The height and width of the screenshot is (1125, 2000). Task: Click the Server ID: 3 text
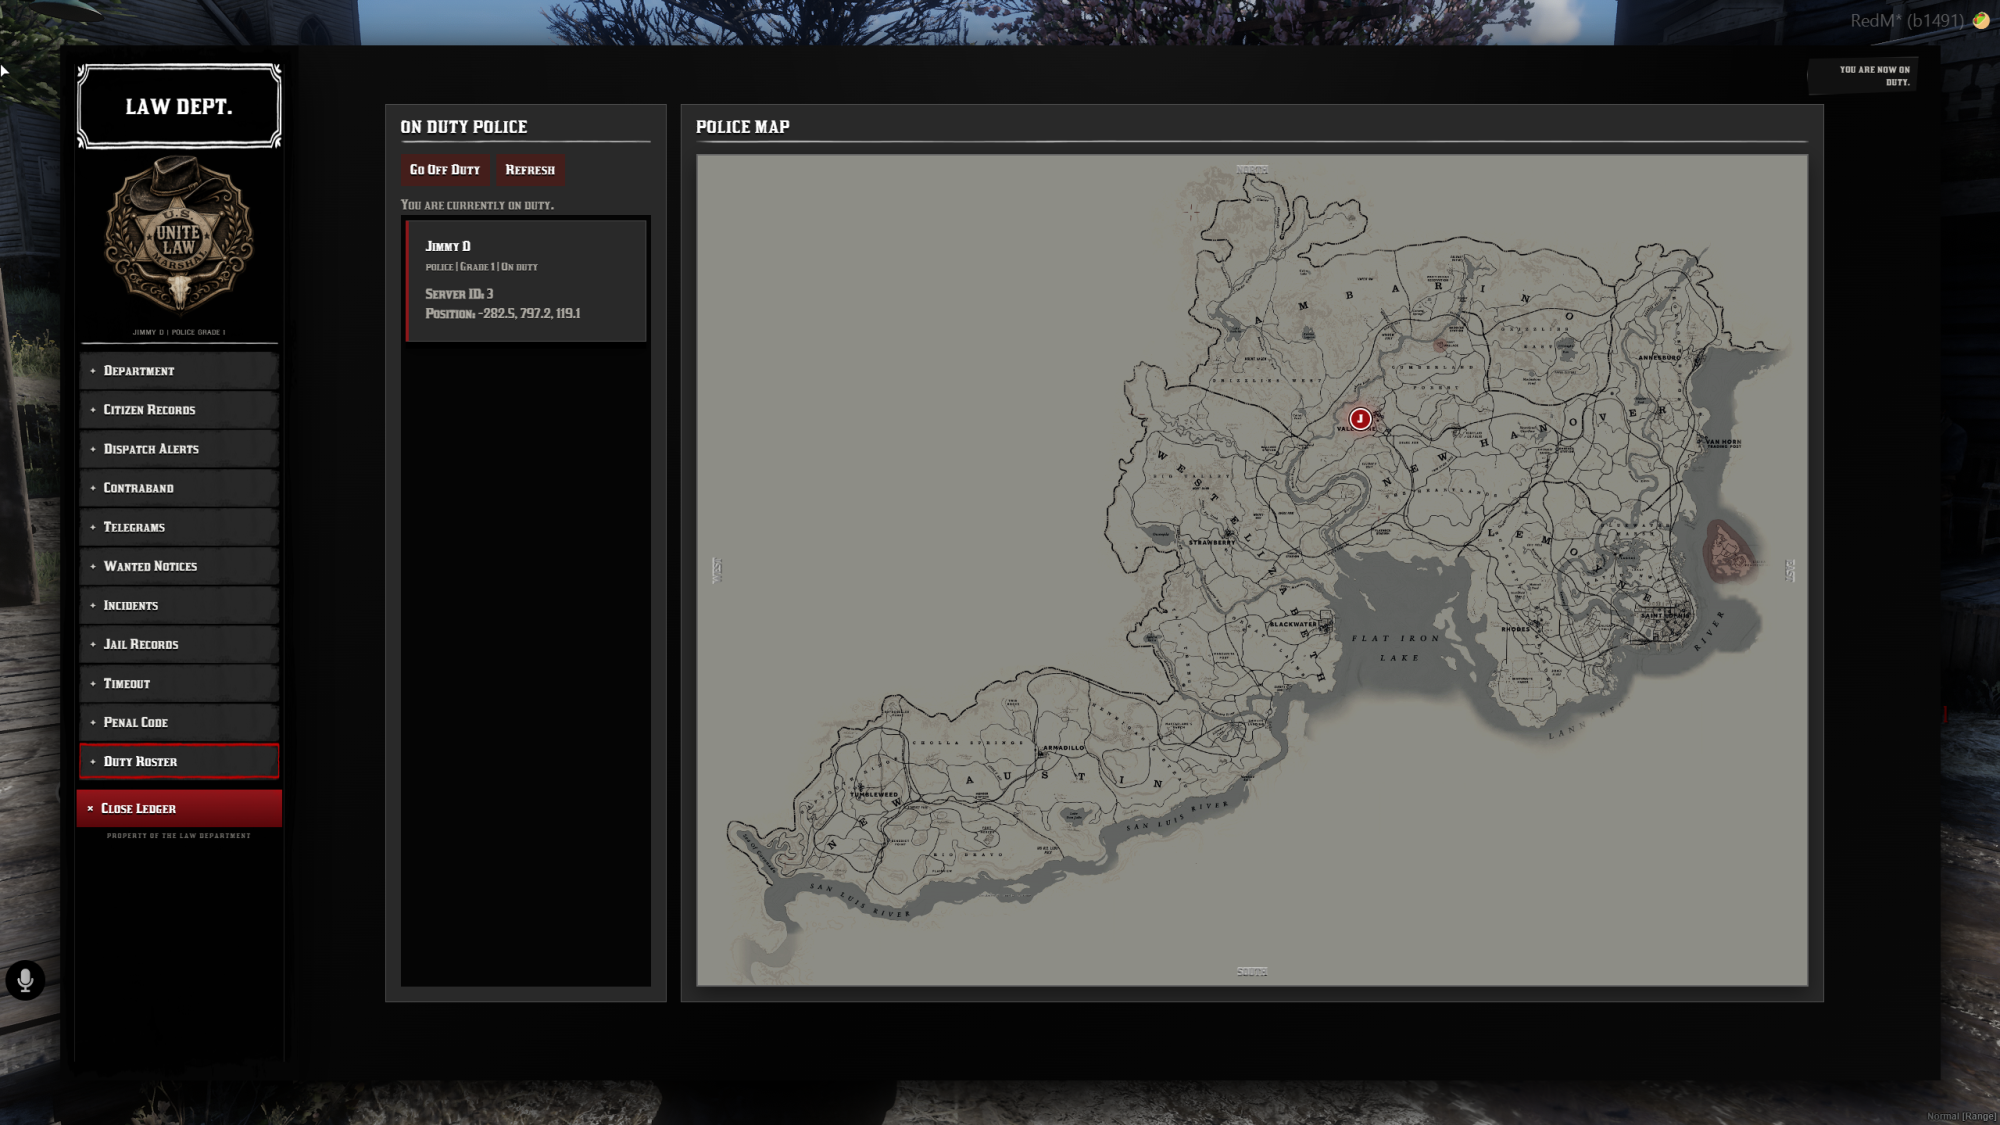pos(459,294)
